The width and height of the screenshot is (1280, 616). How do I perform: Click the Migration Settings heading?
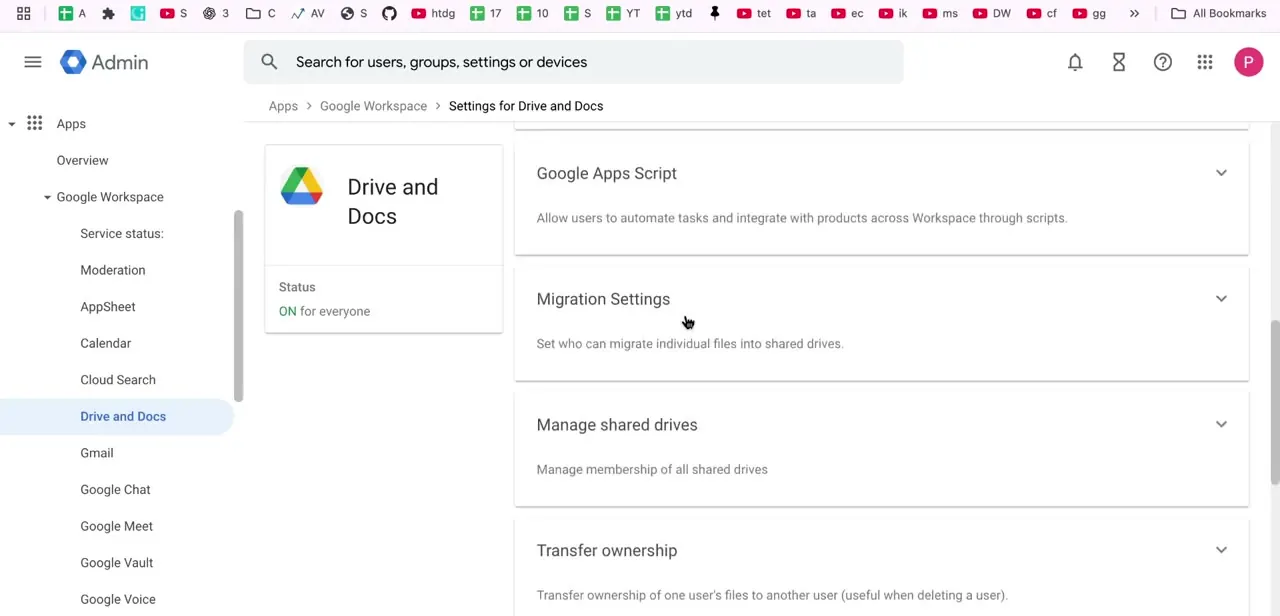tap(603, 299)
